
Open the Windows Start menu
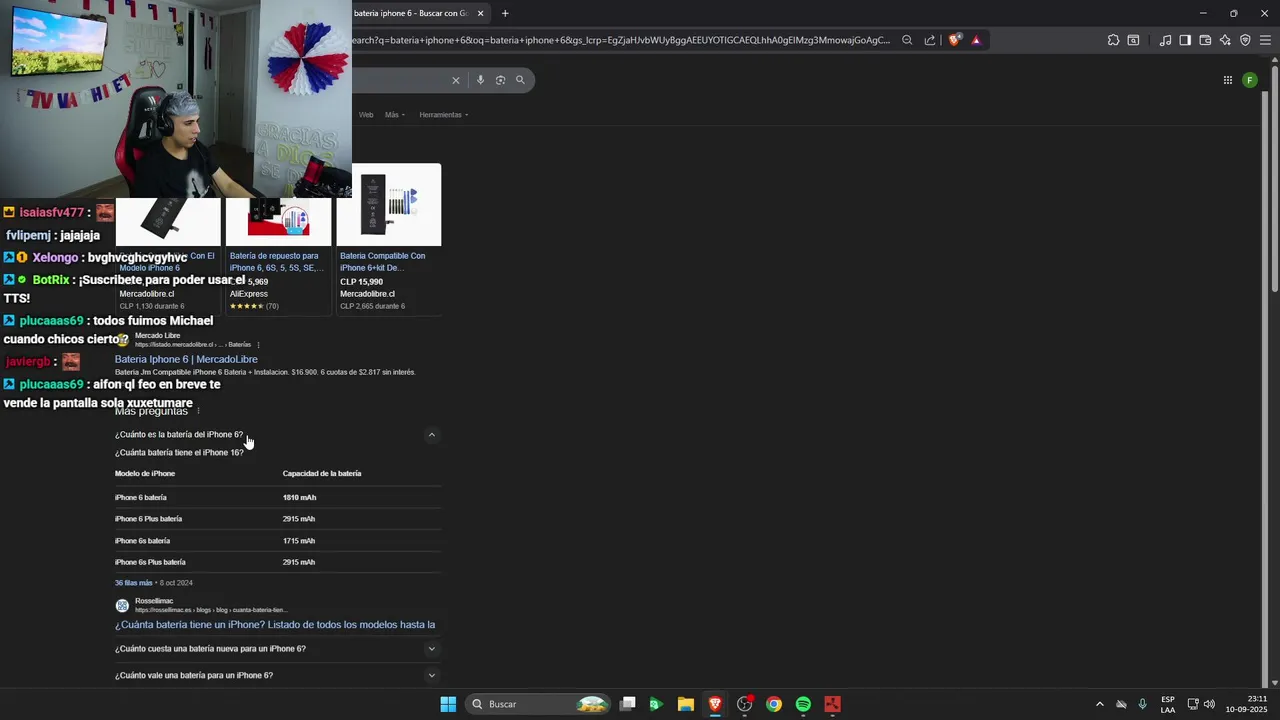tap(448, 704)
